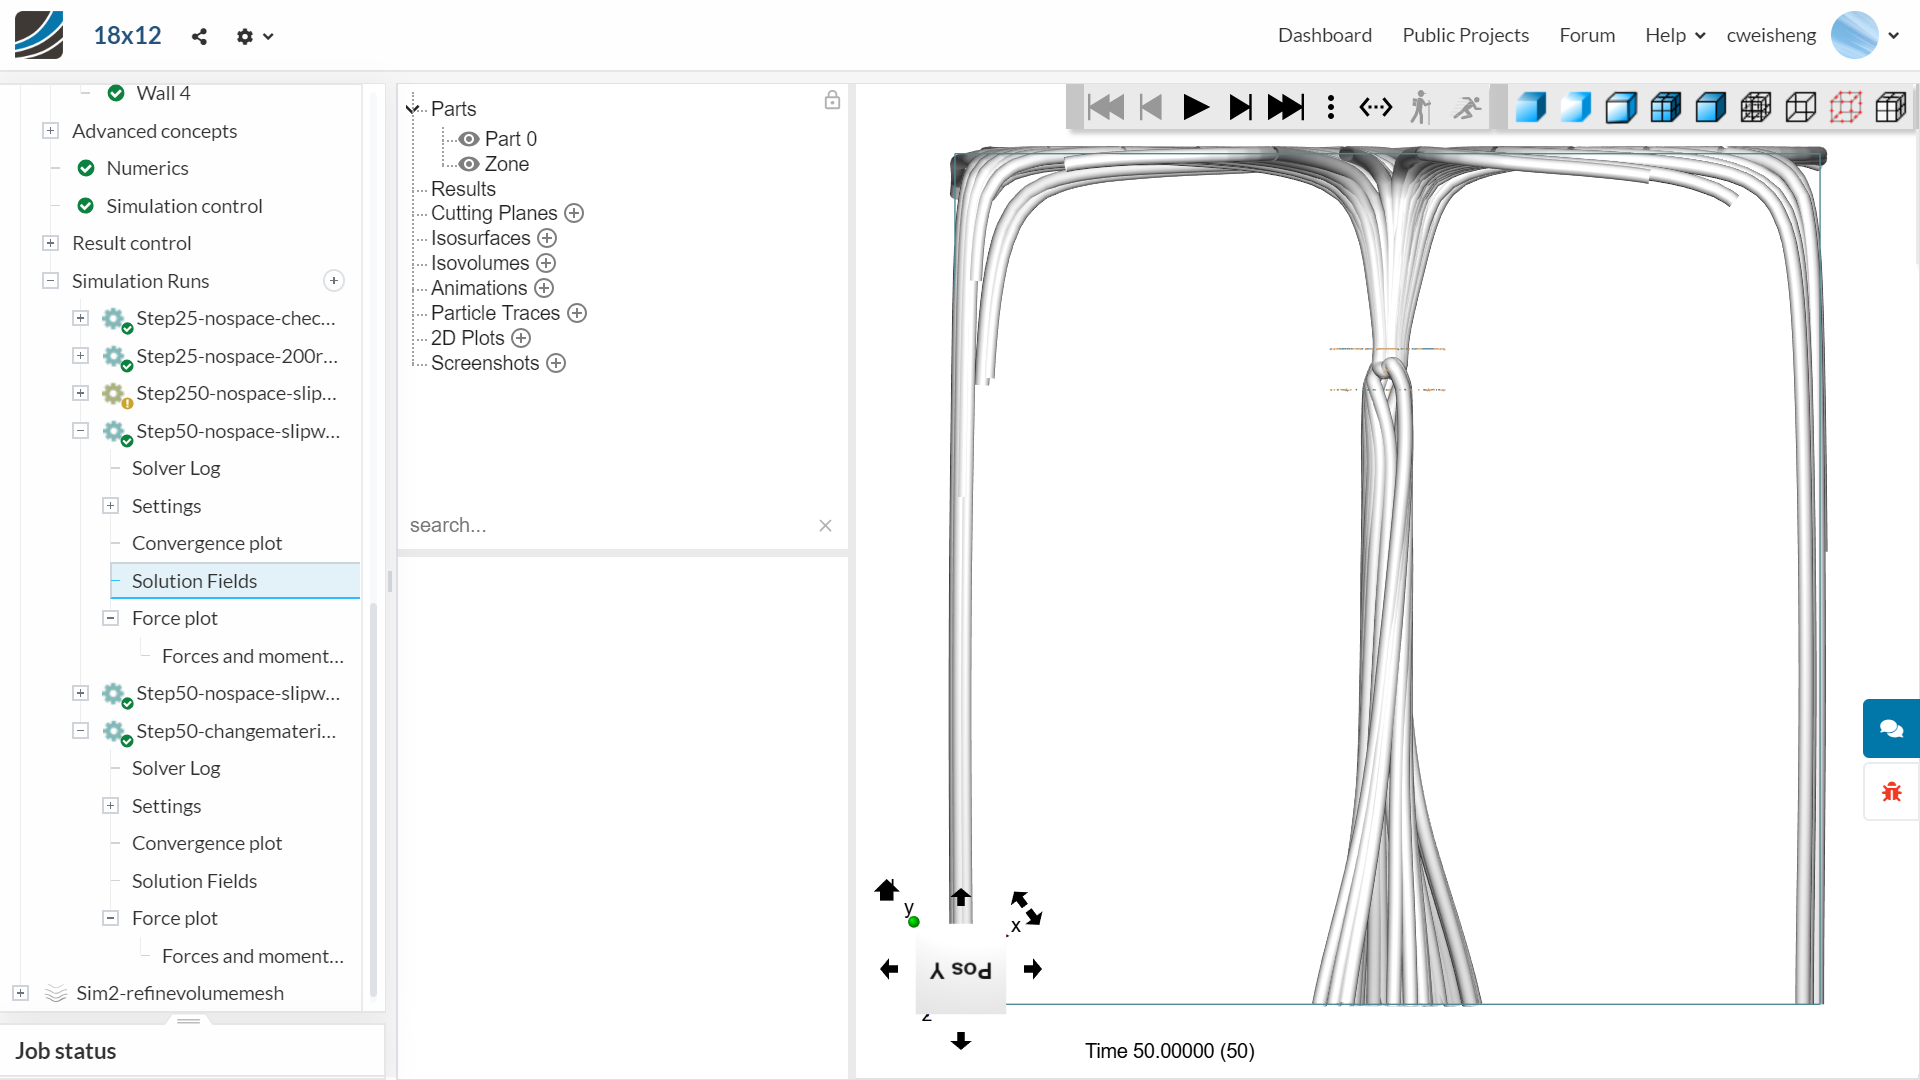Click the share project icon
Image resolution: width=1920 pixels, height=1080 pixels.
coord(199,36)
